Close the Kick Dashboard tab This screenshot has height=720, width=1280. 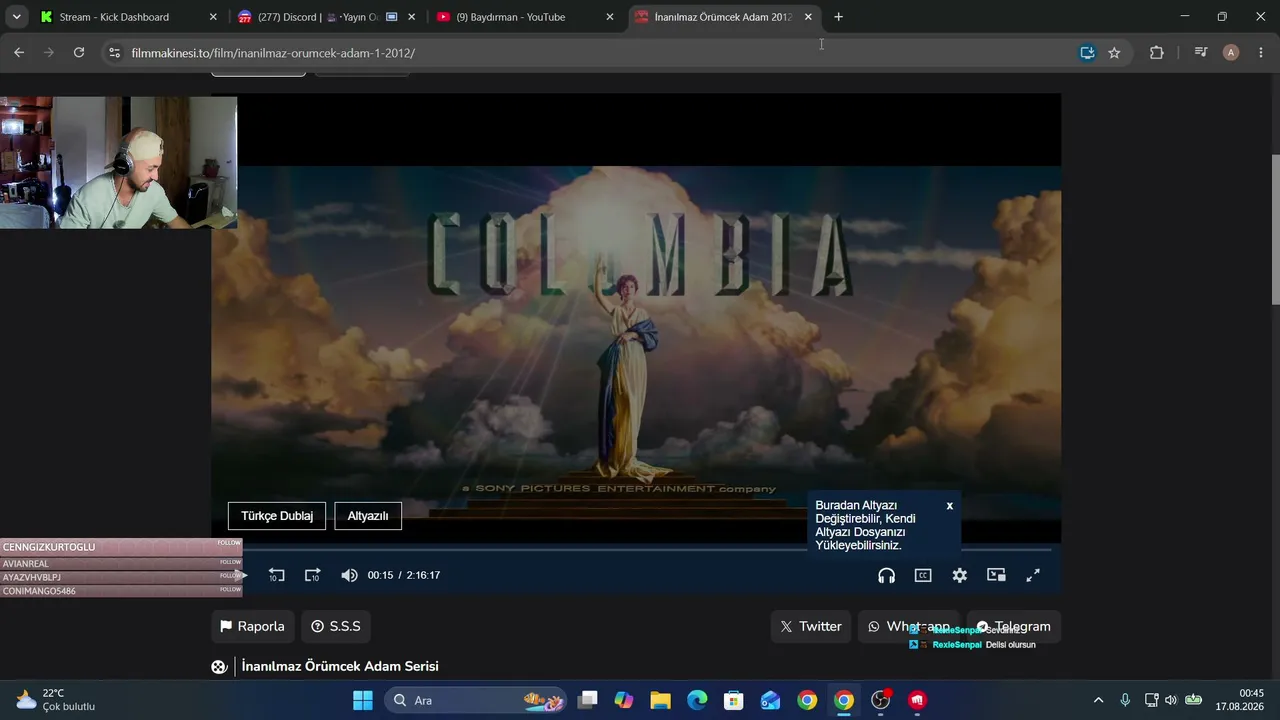tap(213, 17)
